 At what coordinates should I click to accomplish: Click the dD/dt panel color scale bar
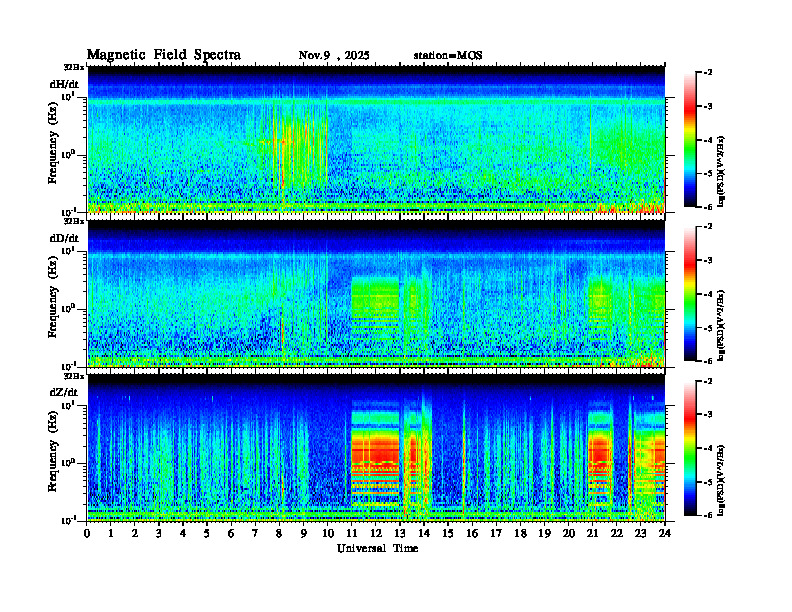pos(690,294)
